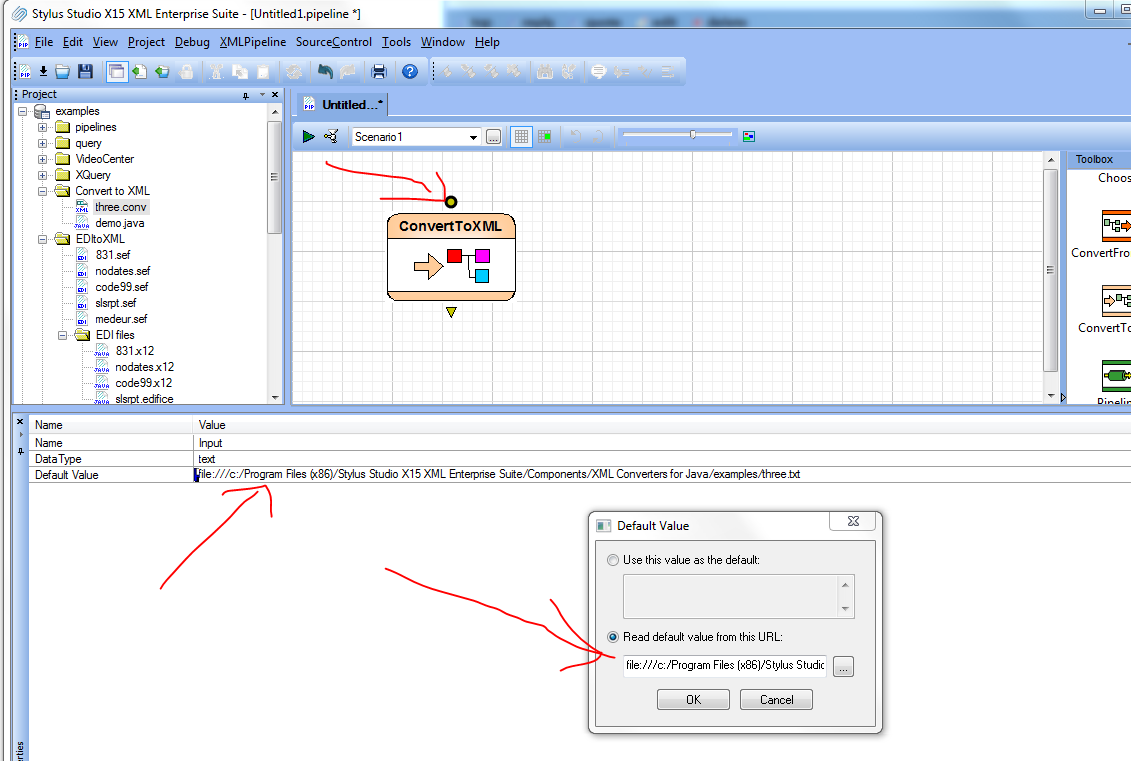This screenshot has width=1131, height=761.
Task: Click the Undo arrow in the main toolbar
Action: (x=325, y=71)
